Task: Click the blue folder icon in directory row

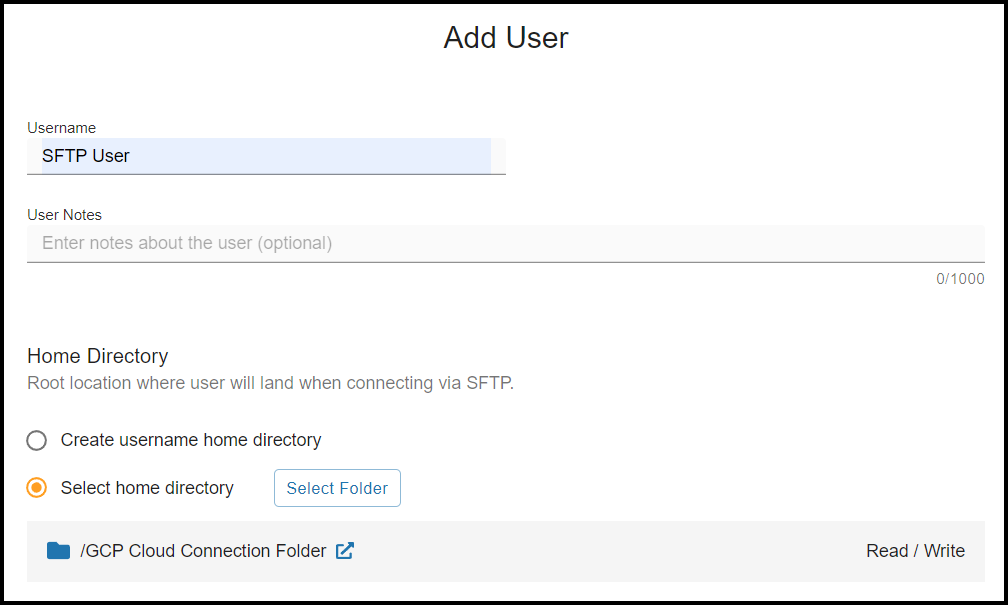Action: [58, 551]
